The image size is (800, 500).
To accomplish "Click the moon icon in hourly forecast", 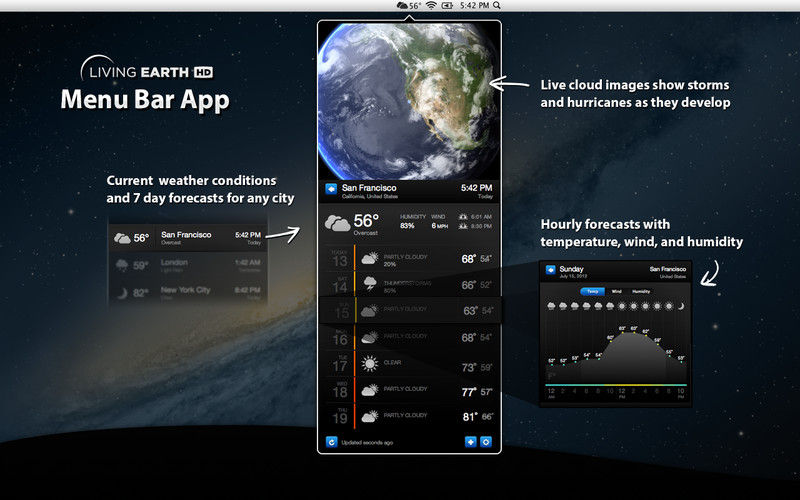I will click(x=681, y=306).
